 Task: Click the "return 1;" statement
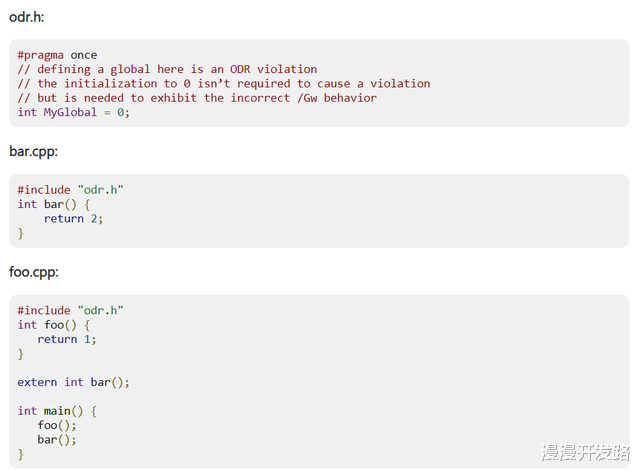tap(67, 339)
